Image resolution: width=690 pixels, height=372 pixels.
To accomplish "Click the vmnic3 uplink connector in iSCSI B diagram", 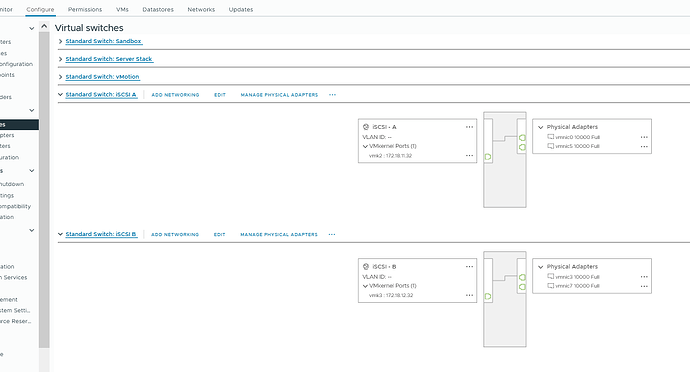I will pyautogui.click(x=522, y=277).
